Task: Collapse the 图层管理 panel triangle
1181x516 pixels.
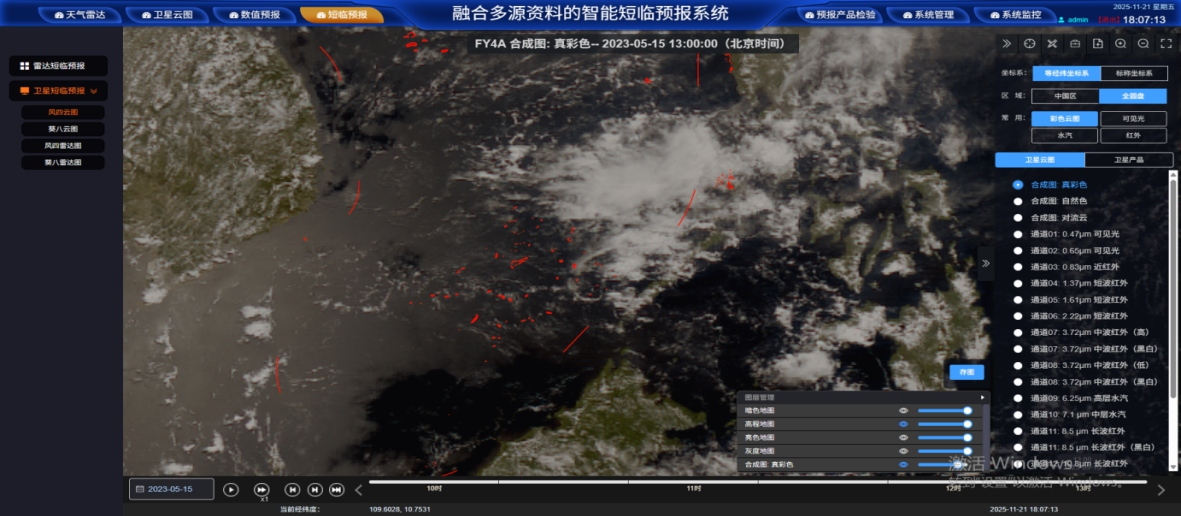Action: [982, 397]
